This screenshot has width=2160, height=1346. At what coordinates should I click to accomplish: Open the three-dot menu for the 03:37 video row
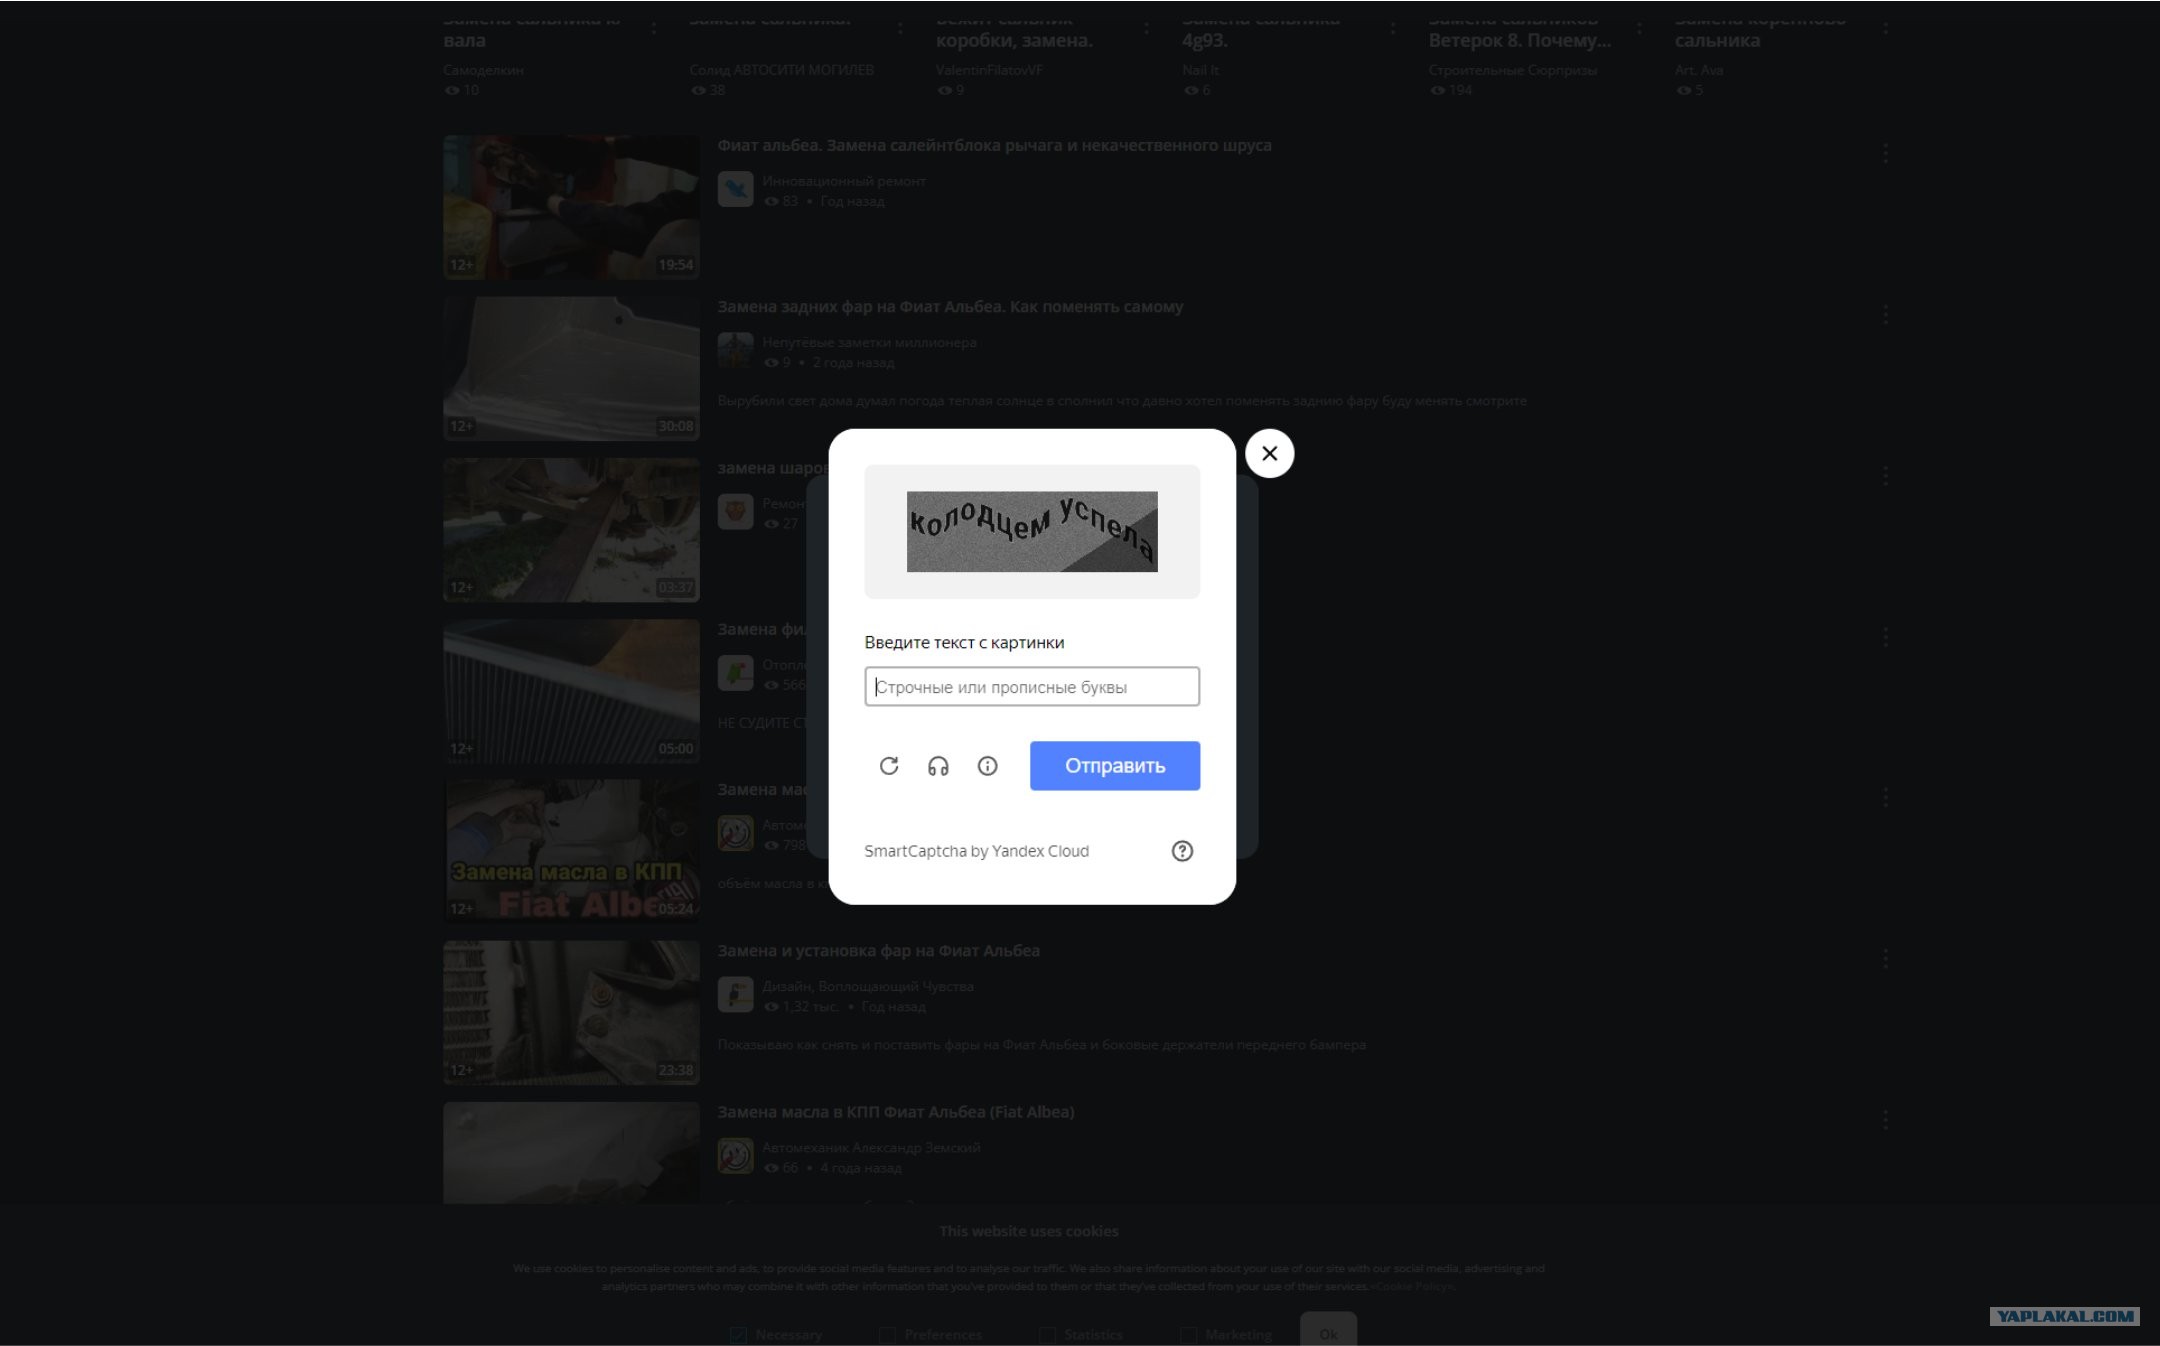coord(1885,476)
